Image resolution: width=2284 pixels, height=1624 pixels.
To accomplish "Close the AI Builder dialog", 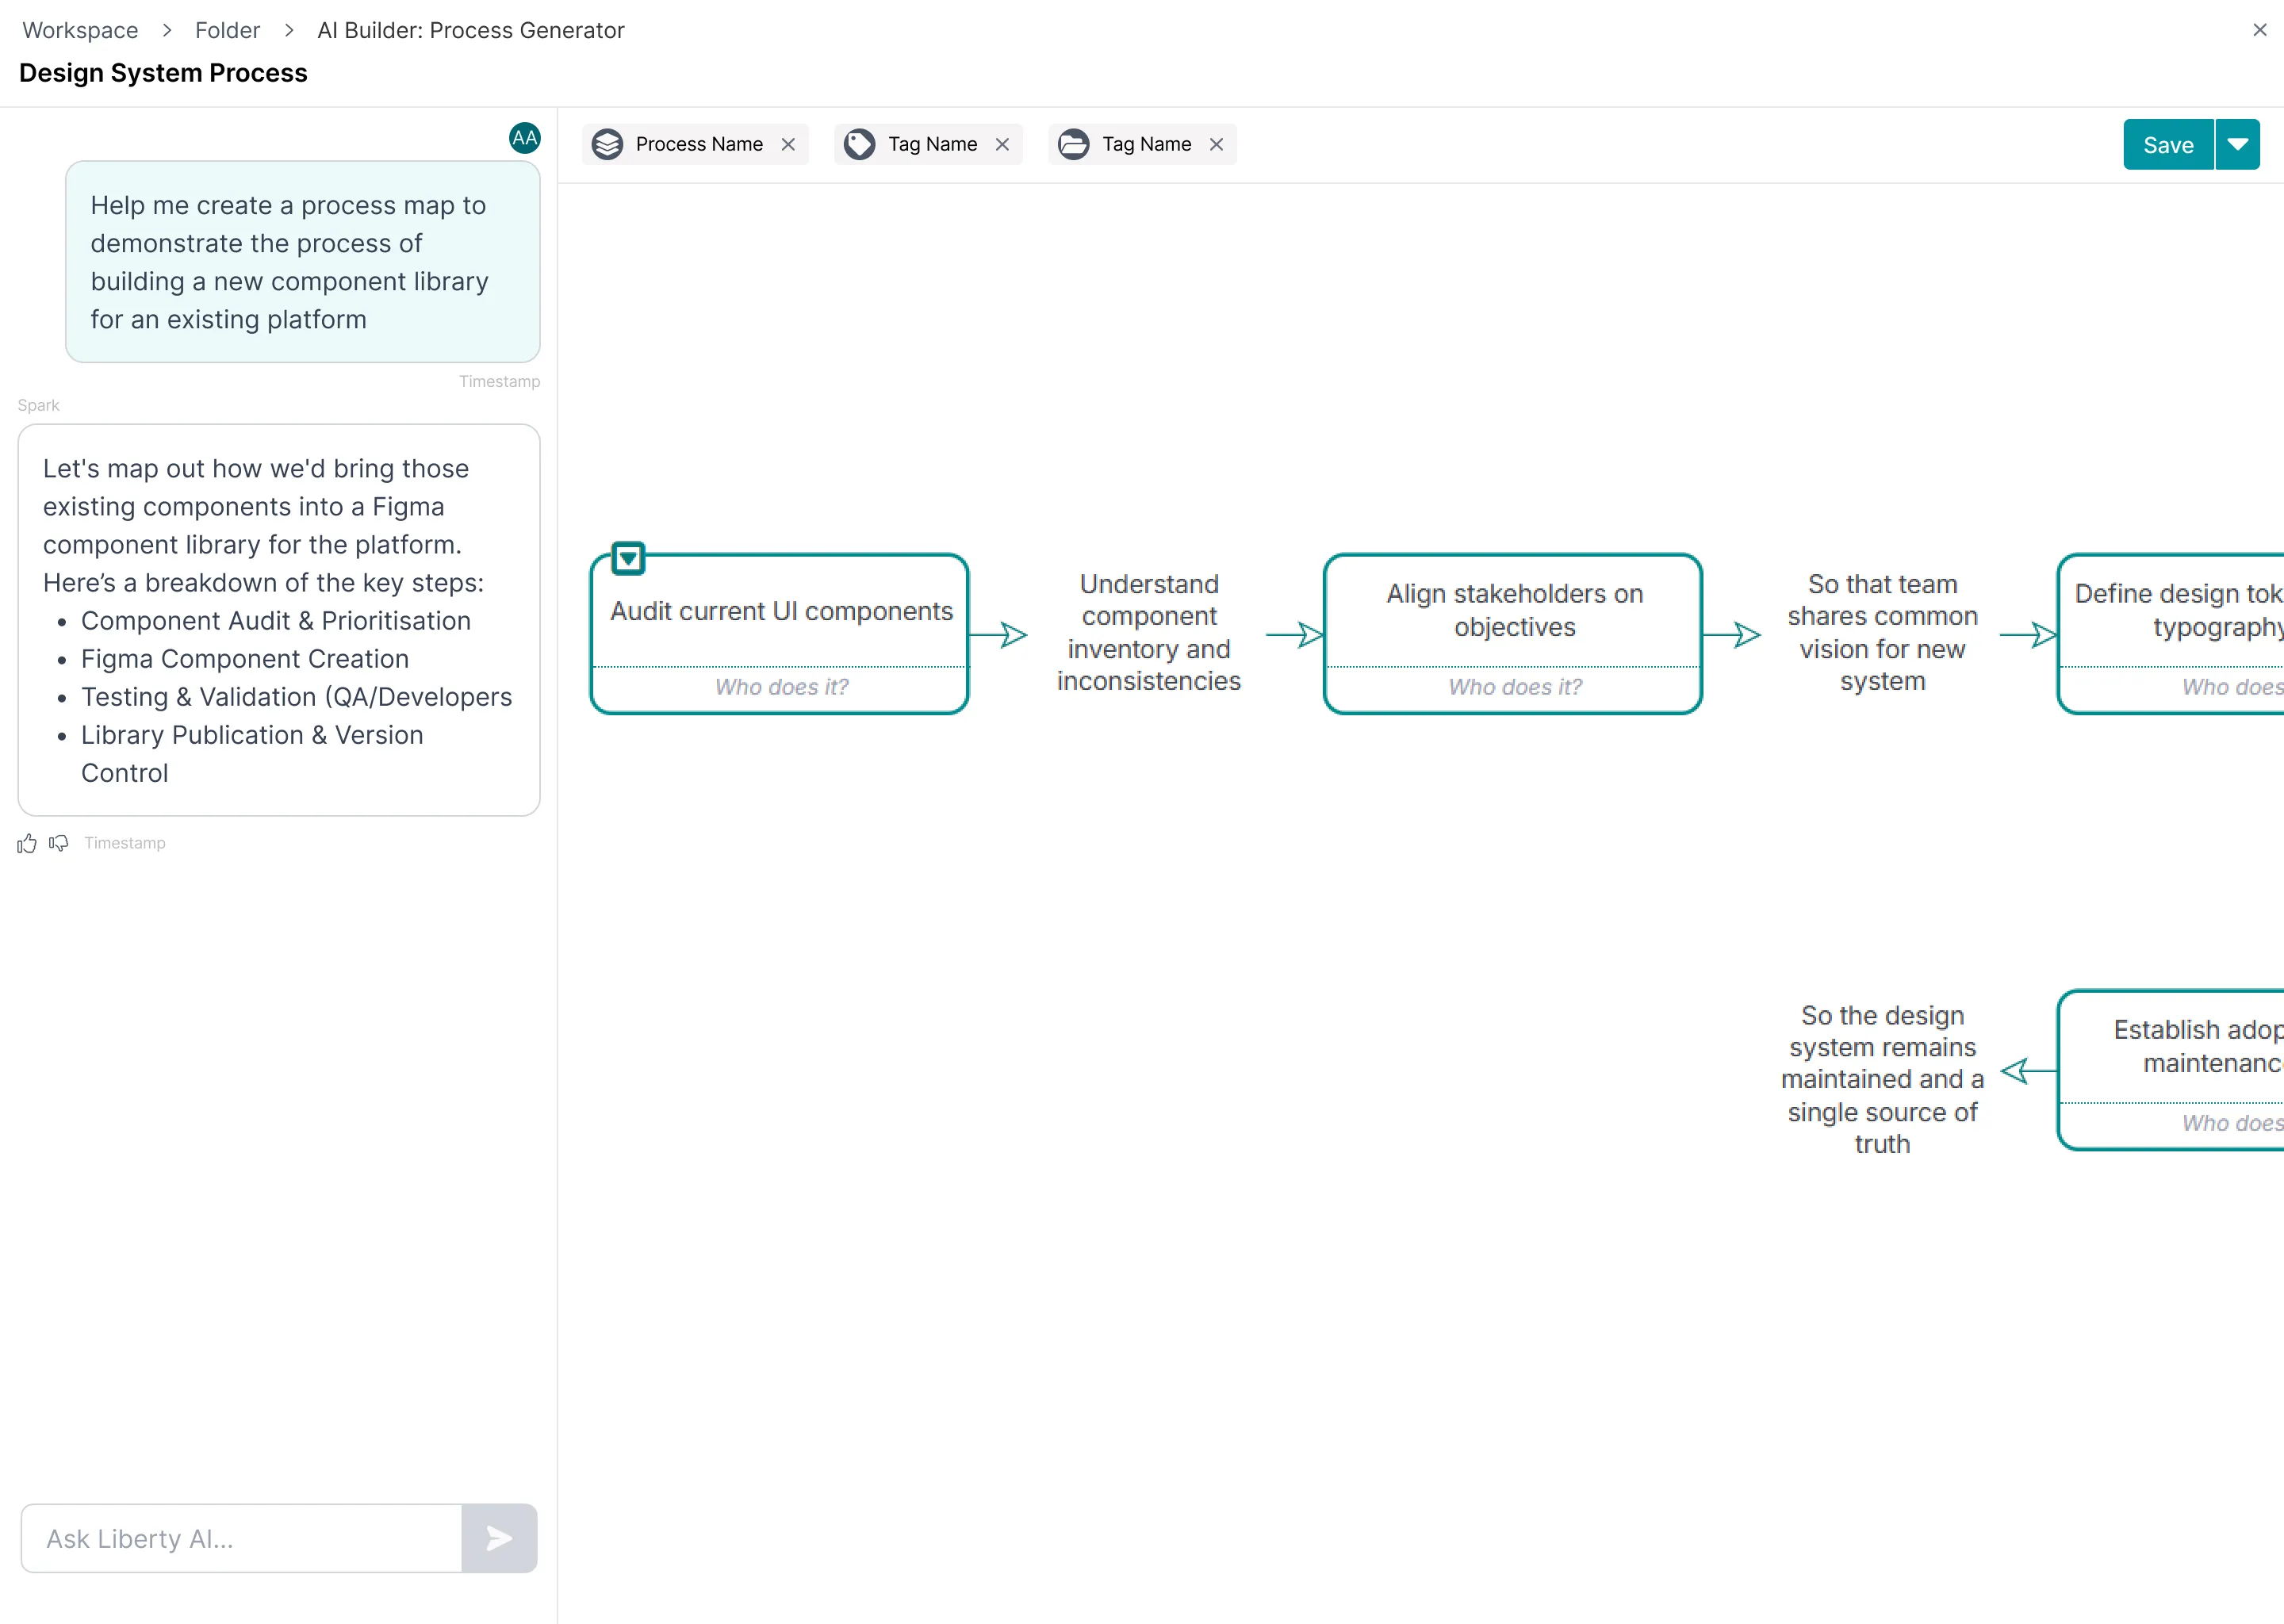I will click(2259, 30).
